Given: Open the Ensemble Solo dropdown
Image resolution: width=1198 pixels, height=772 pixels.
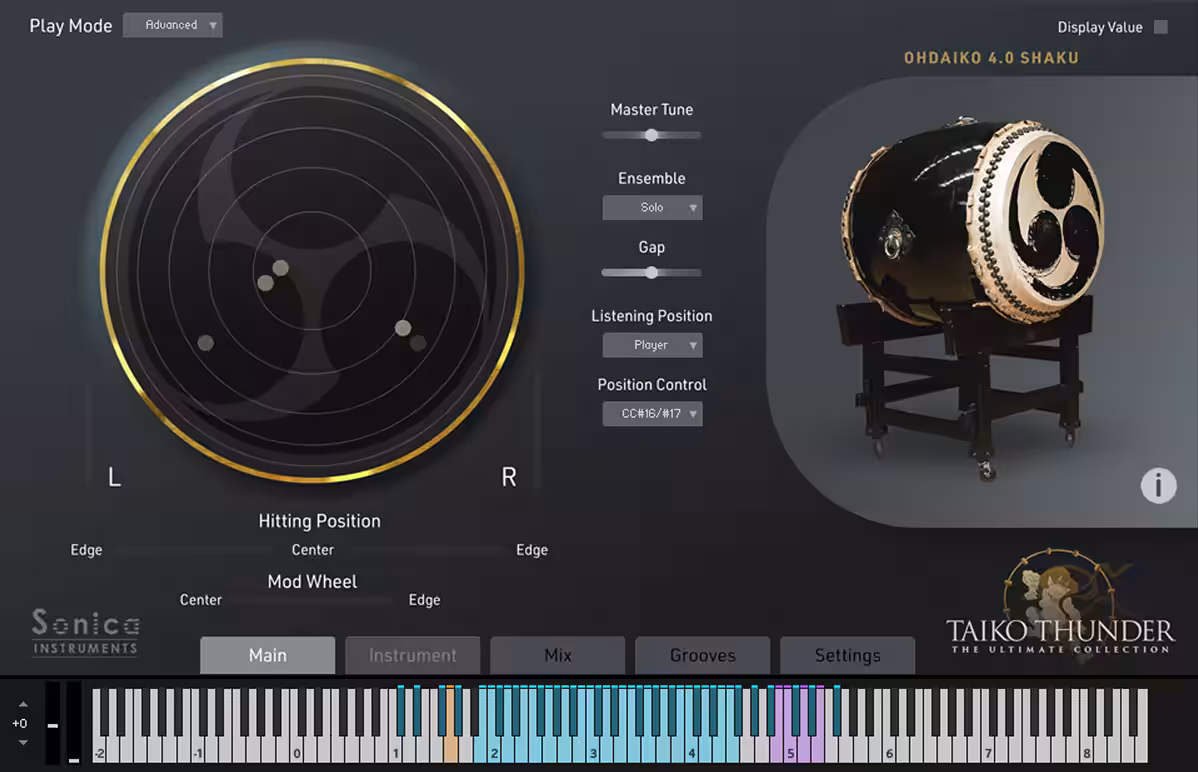Looking at the screenshot, I should (652, 207).
